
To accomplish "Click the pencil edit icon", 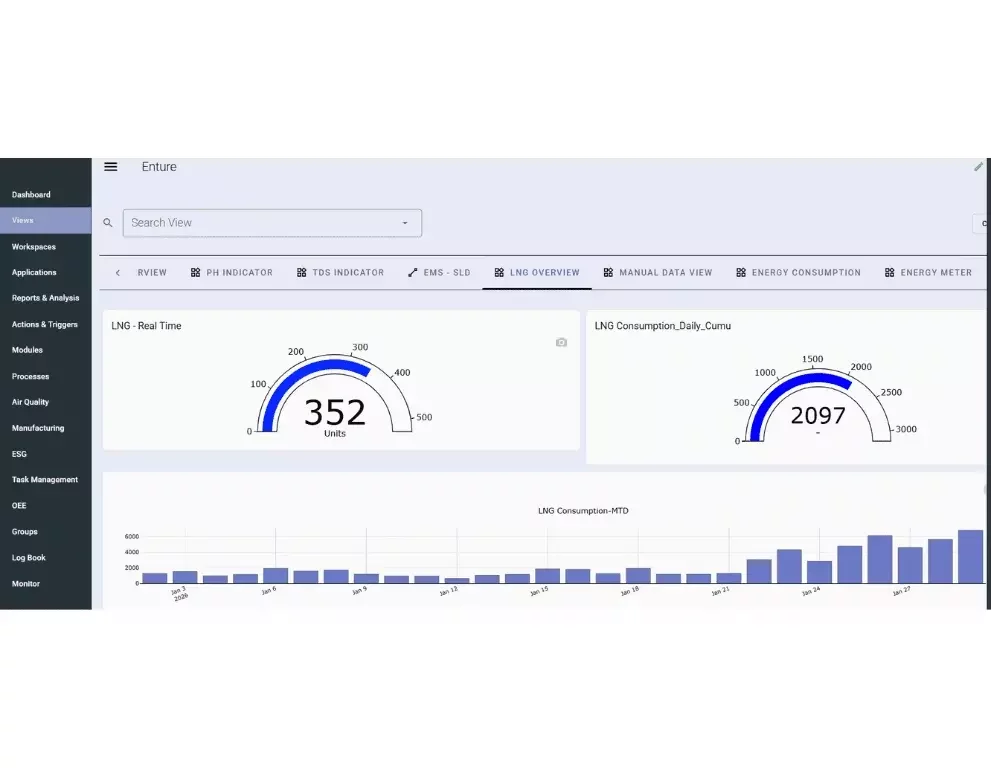I will [978, 167].
